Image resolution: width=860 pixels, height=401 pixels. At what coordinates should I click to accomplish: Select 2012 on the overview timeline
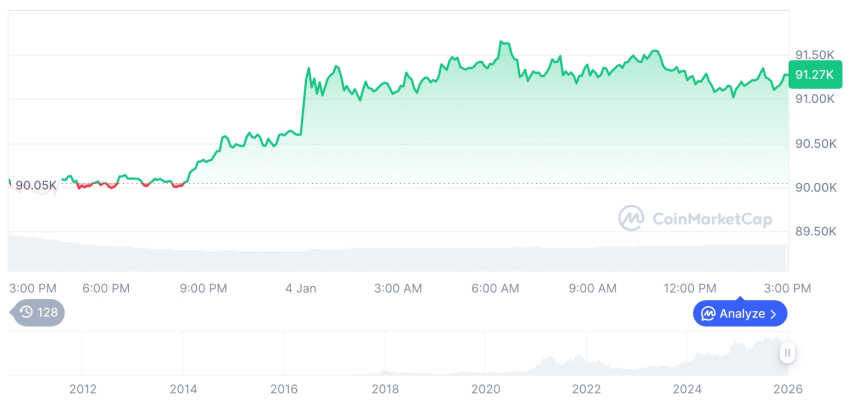pyautogui.click(x=82, y=388)
